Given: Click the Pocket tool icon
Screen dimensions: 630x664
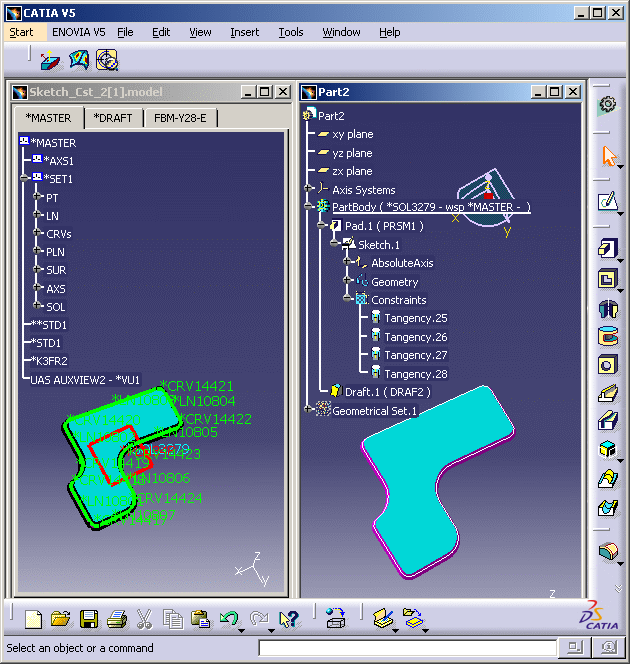Looking at the screenshot, I should tap(607, 279).
